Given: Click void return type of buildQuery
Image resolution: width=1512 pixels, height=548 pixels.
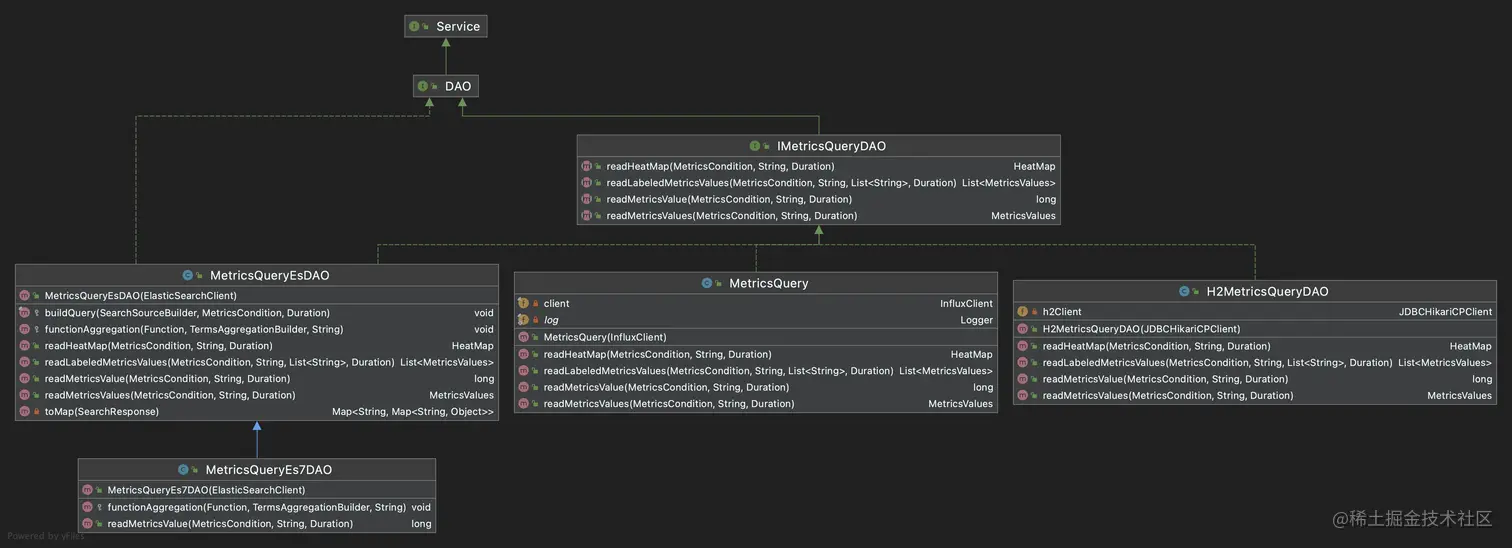Looking at the screenshot, I should 484,313.
